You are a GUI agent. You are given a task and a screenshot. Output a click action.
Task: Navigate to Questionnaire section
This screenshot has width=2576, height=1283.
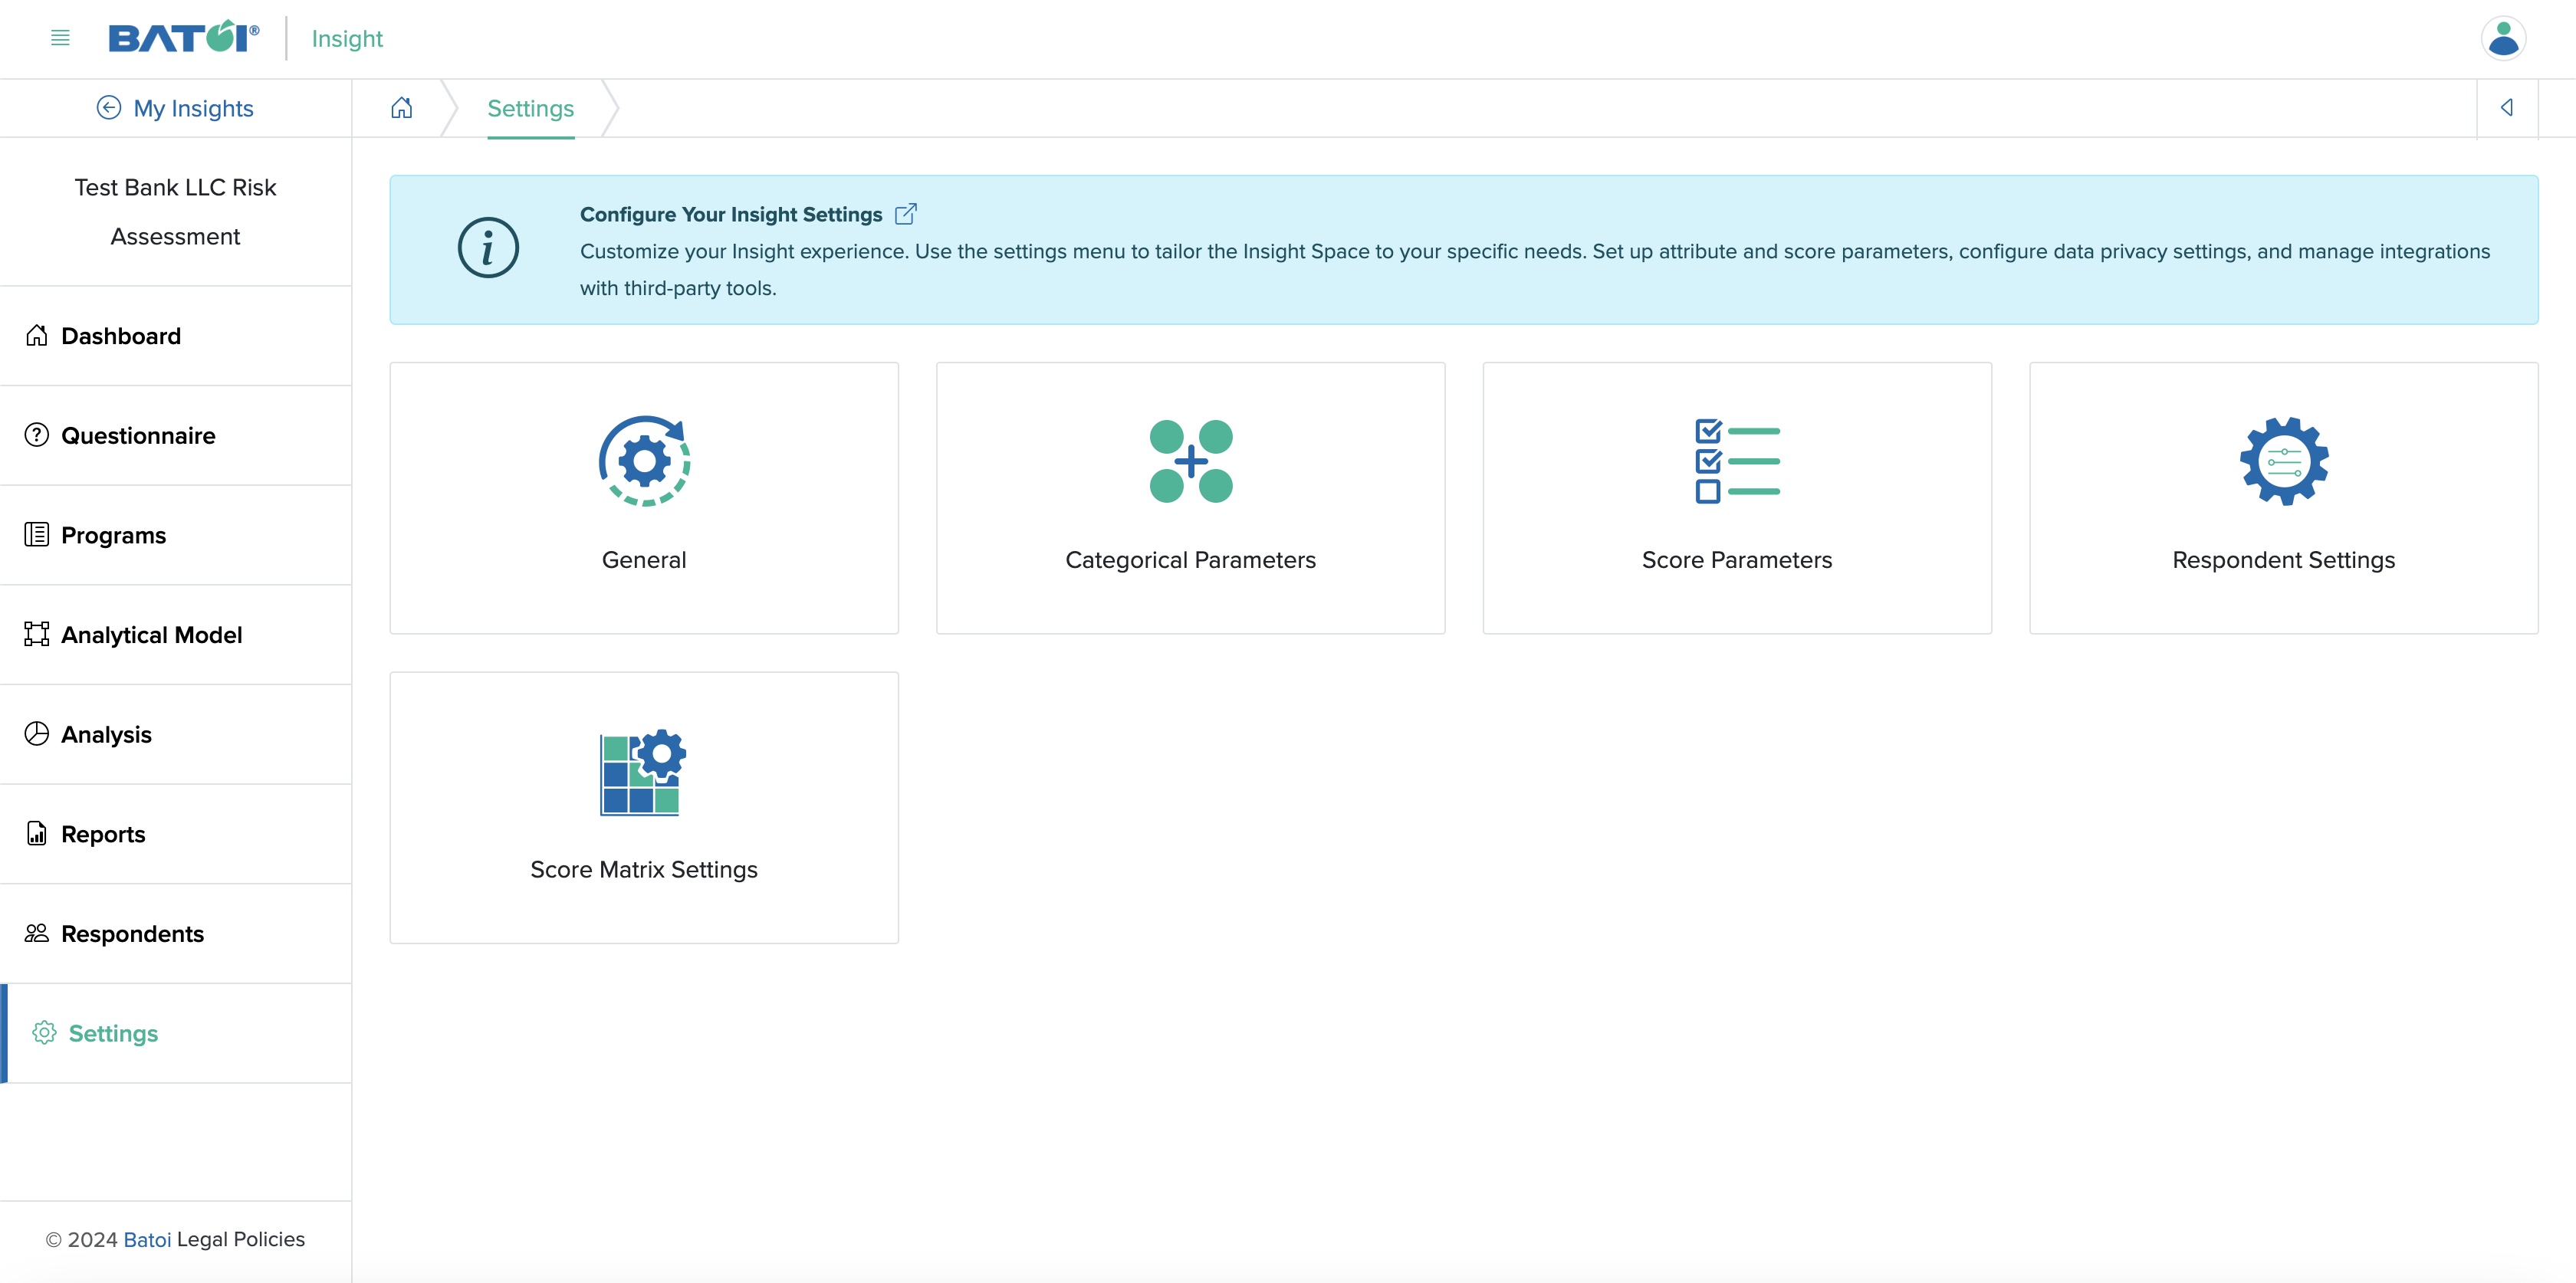click(x=138, y=434)
